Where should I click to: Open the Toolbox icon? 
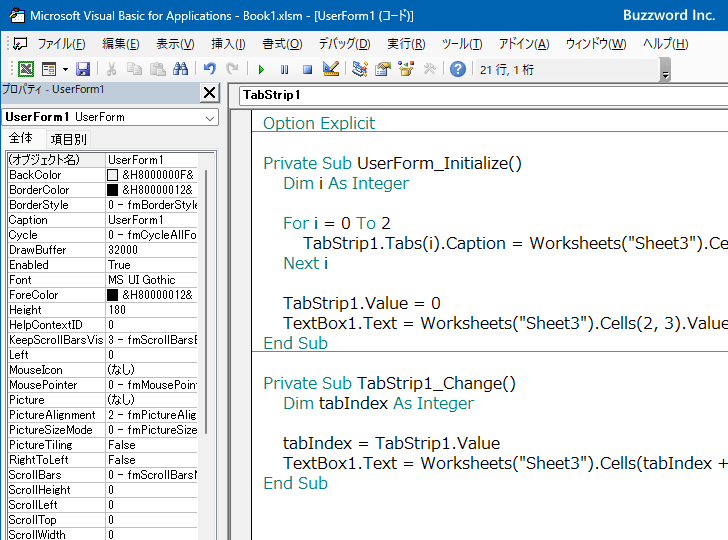click(x=429, y=70)
